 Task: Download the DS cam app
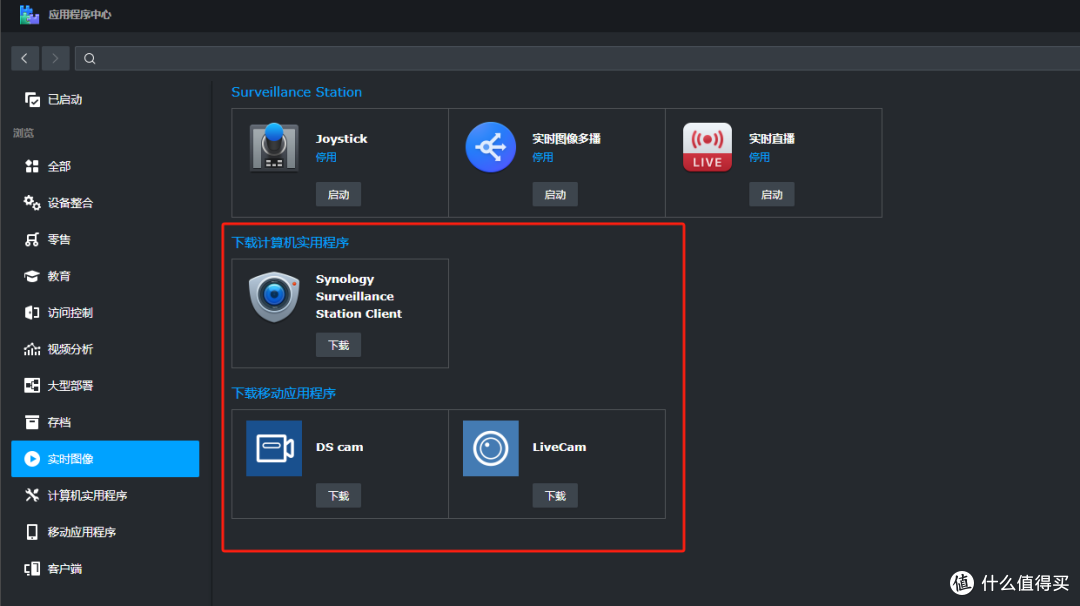click(x=338, y=496)
